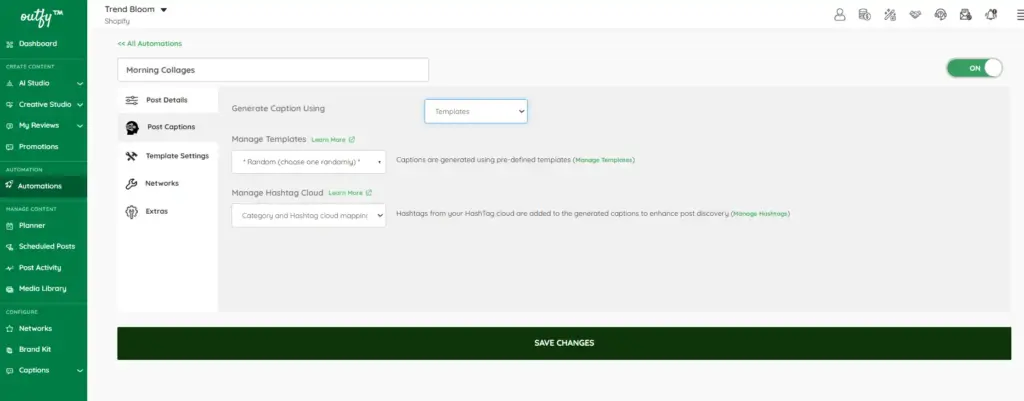This screenshot has width=1024, height=401.
Task: Click the Outfy logo
Action: pos(42,16)
